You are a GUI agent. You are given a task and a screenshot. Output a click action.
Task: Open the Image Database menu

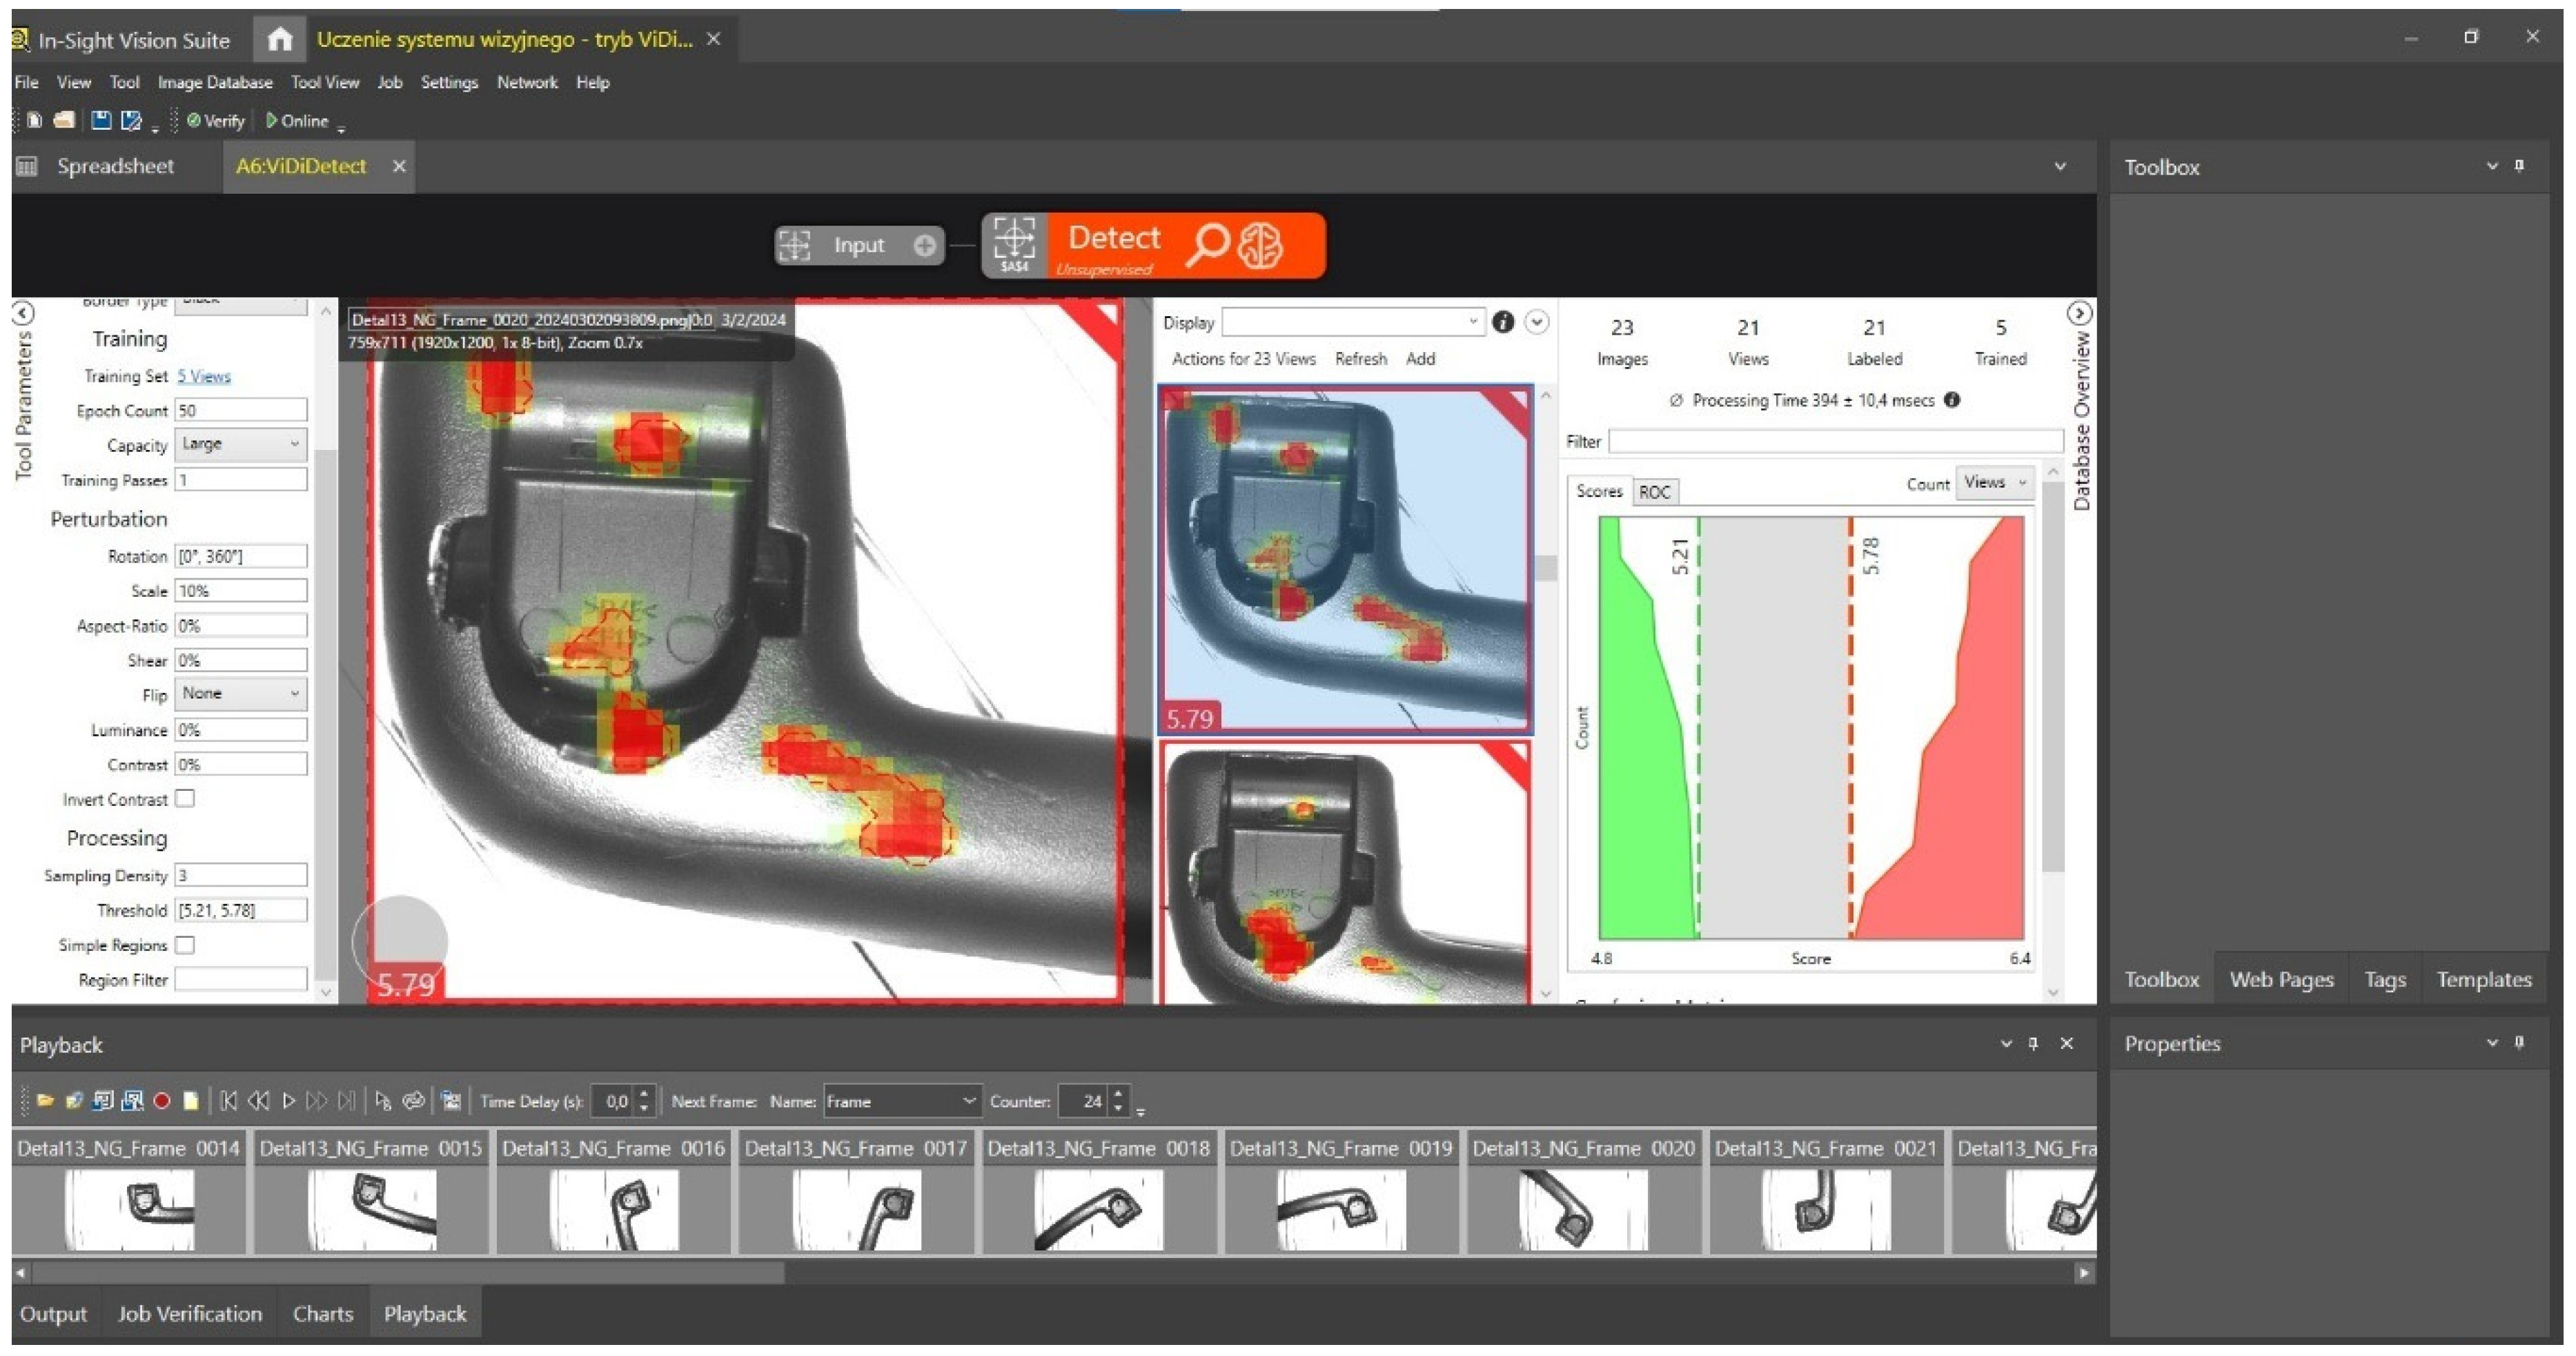(x=215, y=83)
